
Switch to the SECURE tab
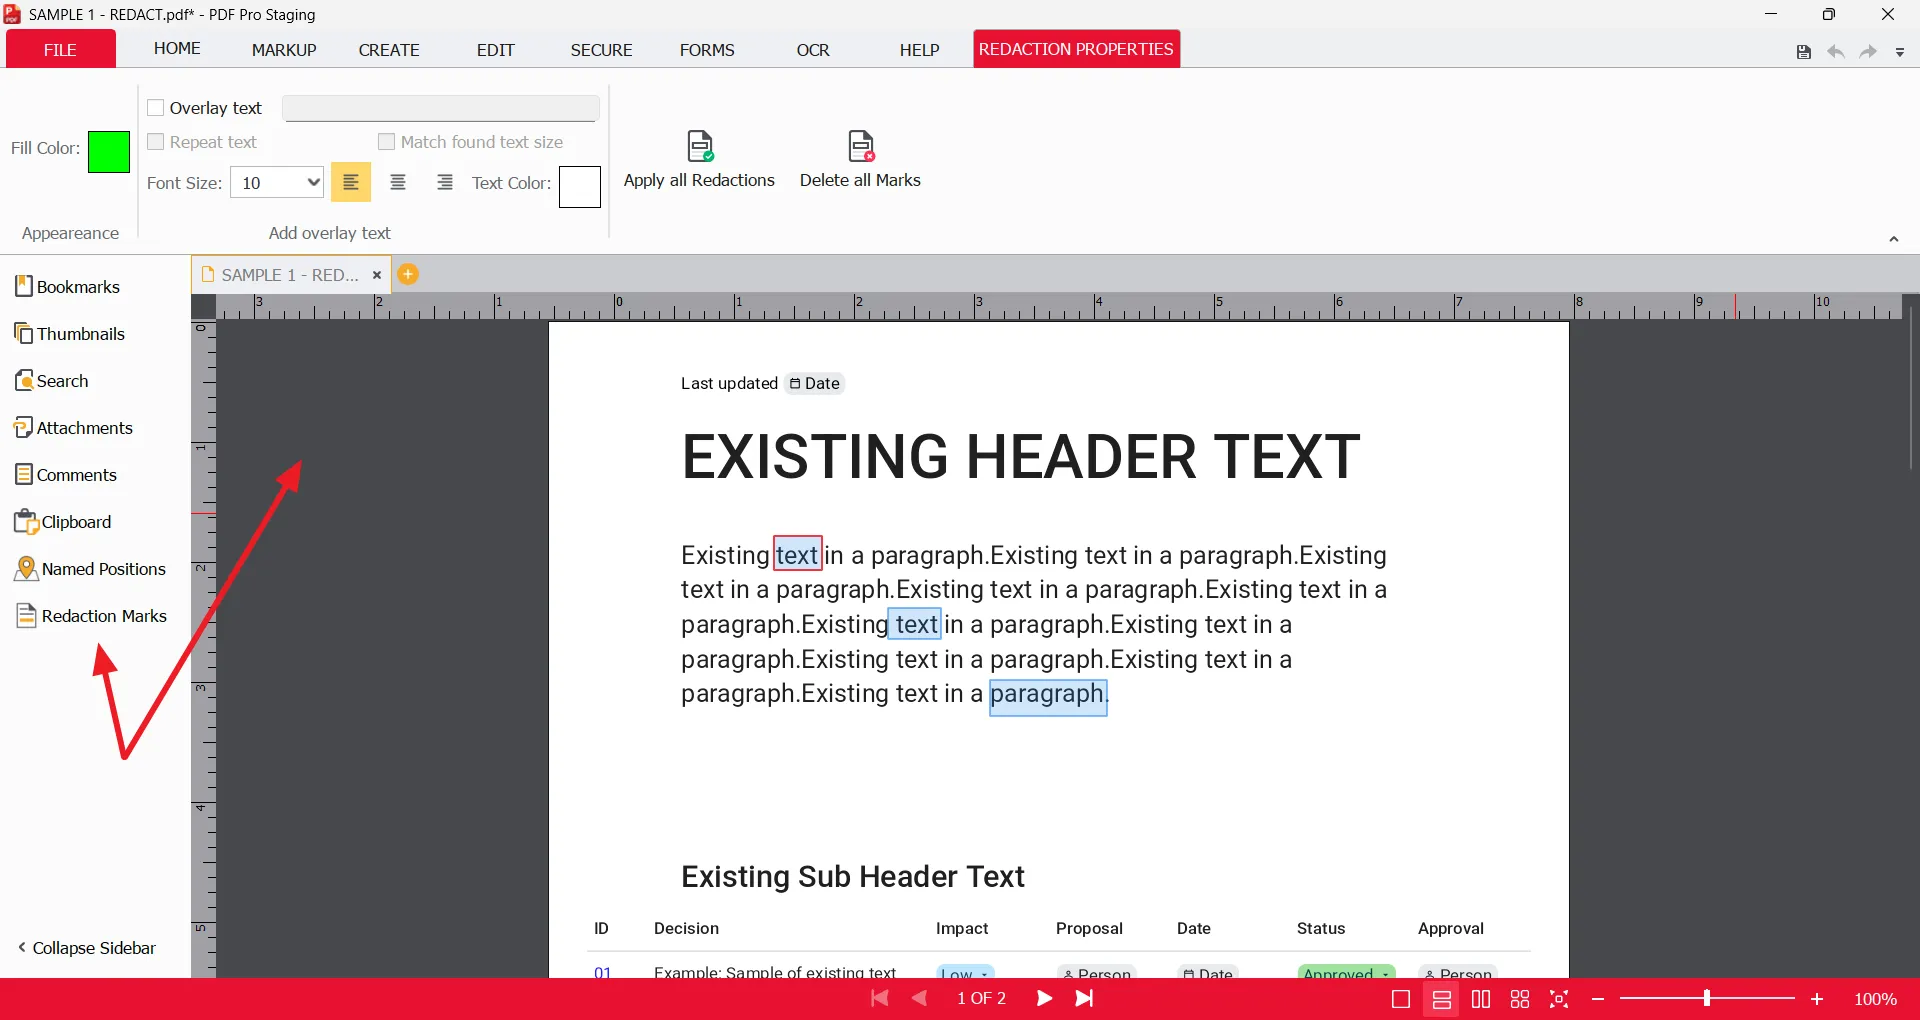tap(601, 50)
